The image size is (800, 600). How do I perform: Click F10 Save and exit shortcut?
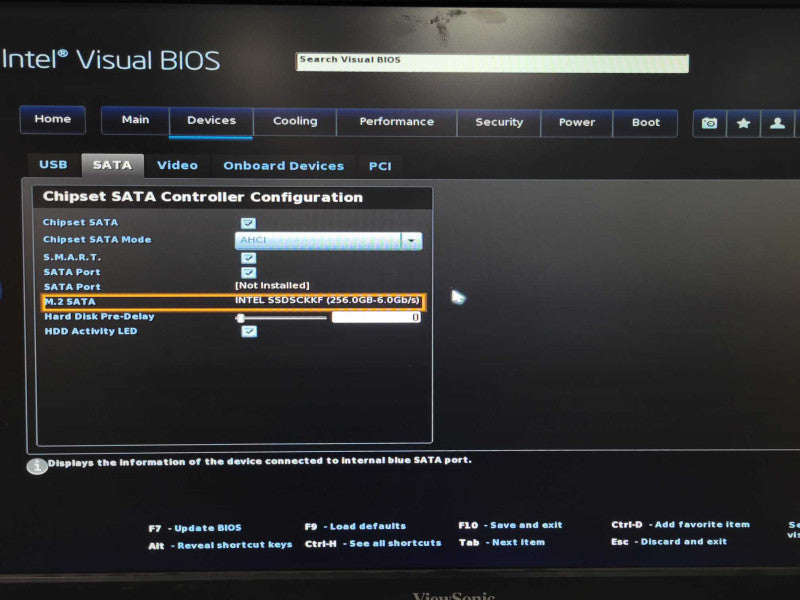tap(510, 526)
